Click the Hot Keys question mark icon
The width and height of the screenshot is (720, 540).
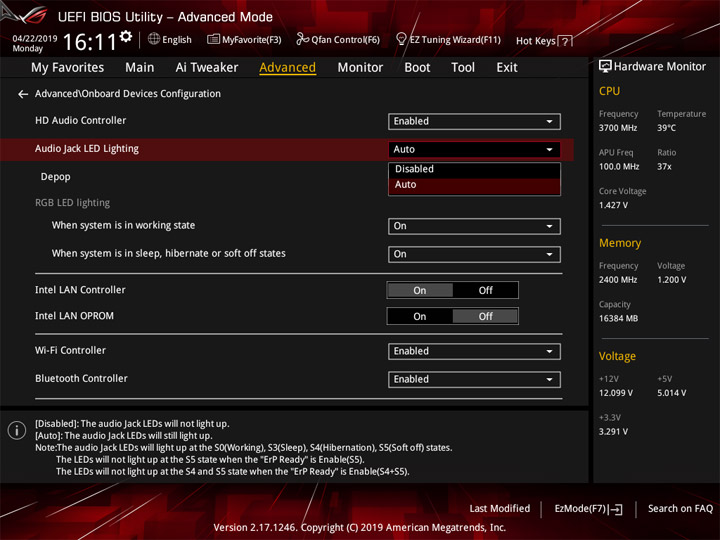pyautogui.click(x=565, y=41)
